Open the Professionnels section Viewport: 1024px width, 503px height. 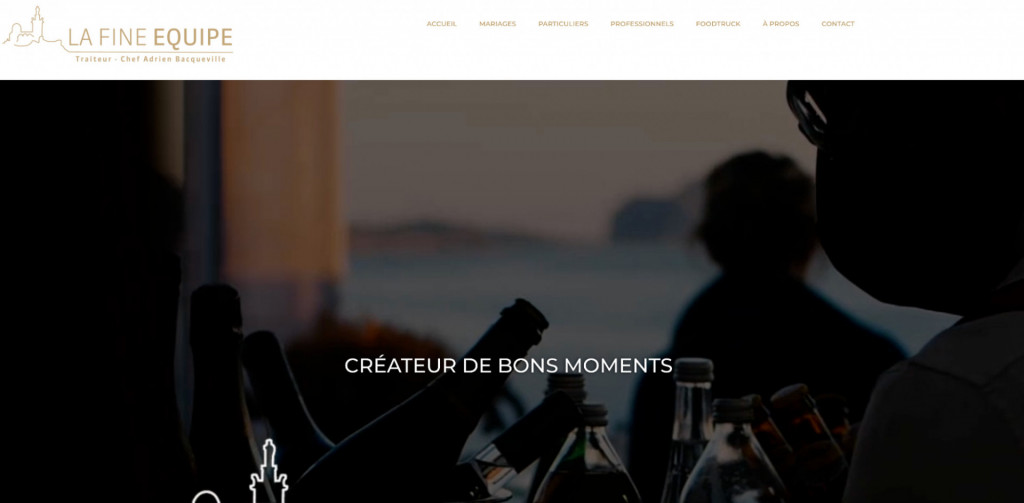(x=642, y=24)
